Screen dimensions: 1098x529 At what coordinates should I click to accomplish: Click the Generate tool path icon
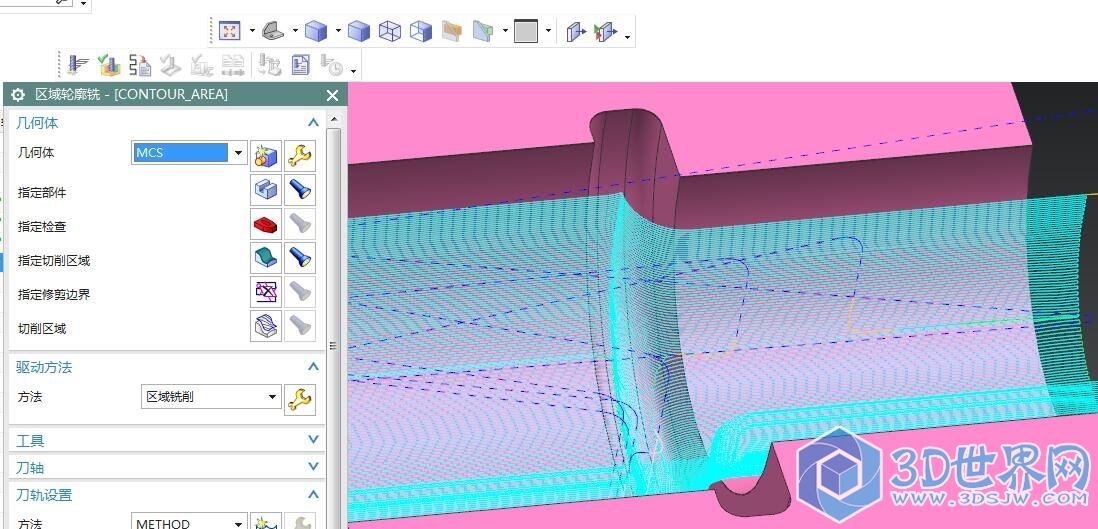[78, 64]
